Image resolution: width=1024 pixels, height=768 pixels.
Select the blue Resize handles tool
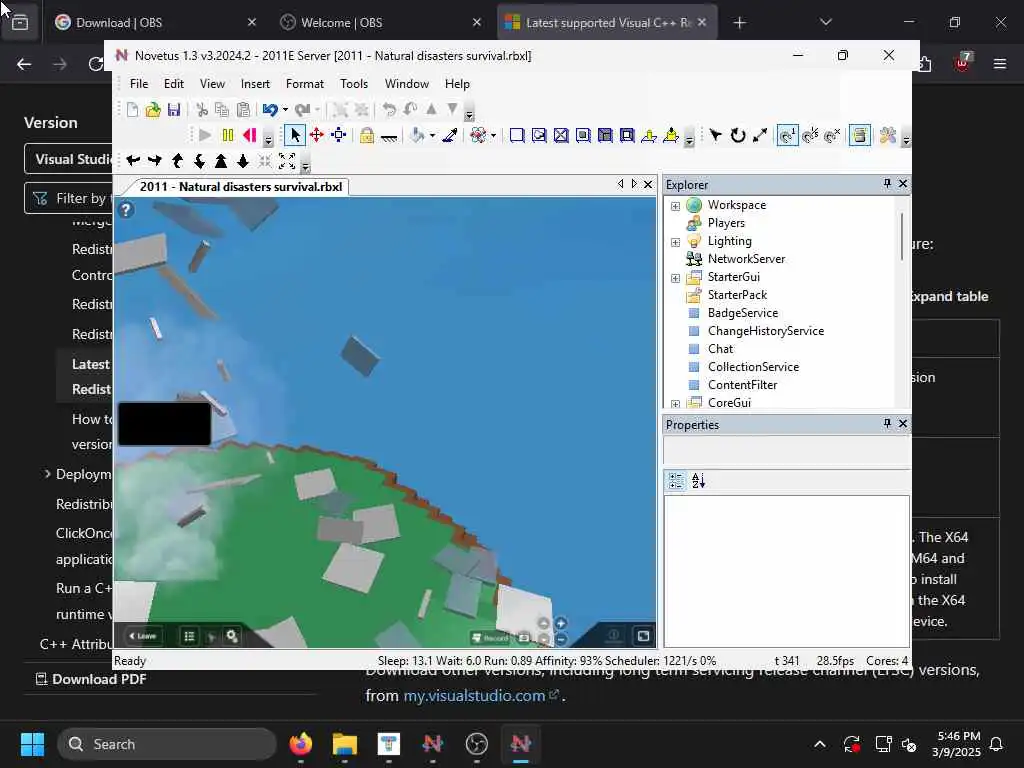[x=338, y=135]
